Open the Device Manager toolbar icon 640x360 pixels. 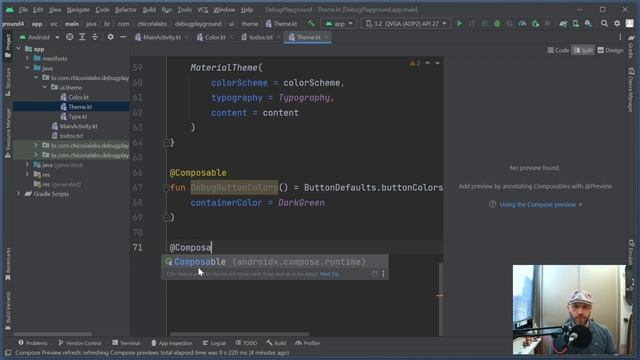point(576,24)
